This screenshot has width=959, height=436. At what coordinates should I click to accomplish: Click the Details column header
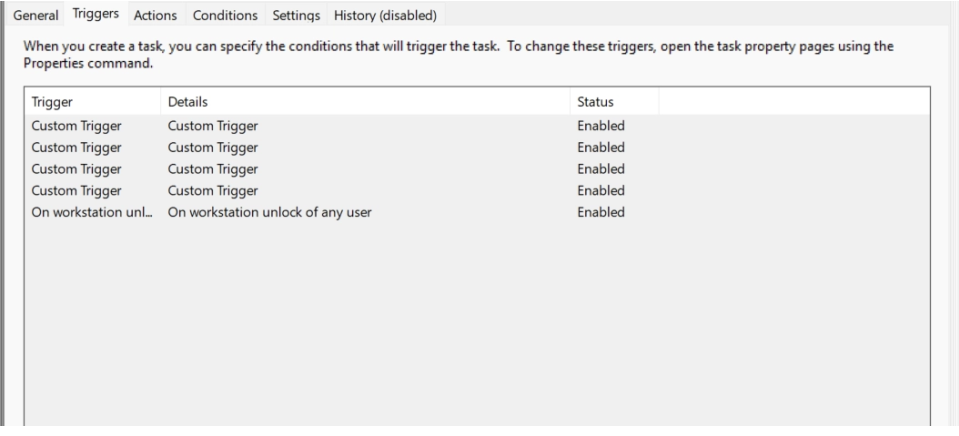click(365, 102)
